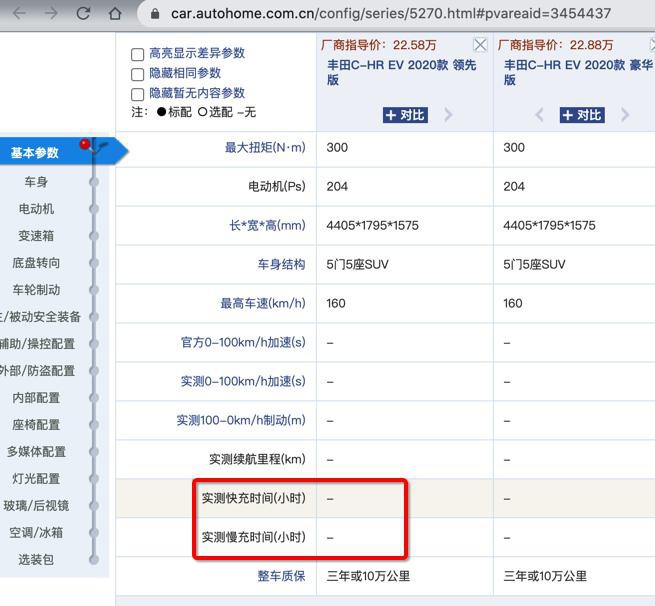The image size is (655, 606).
Task: Click 领先版 top speed value 160
Action: click(336, 304)
